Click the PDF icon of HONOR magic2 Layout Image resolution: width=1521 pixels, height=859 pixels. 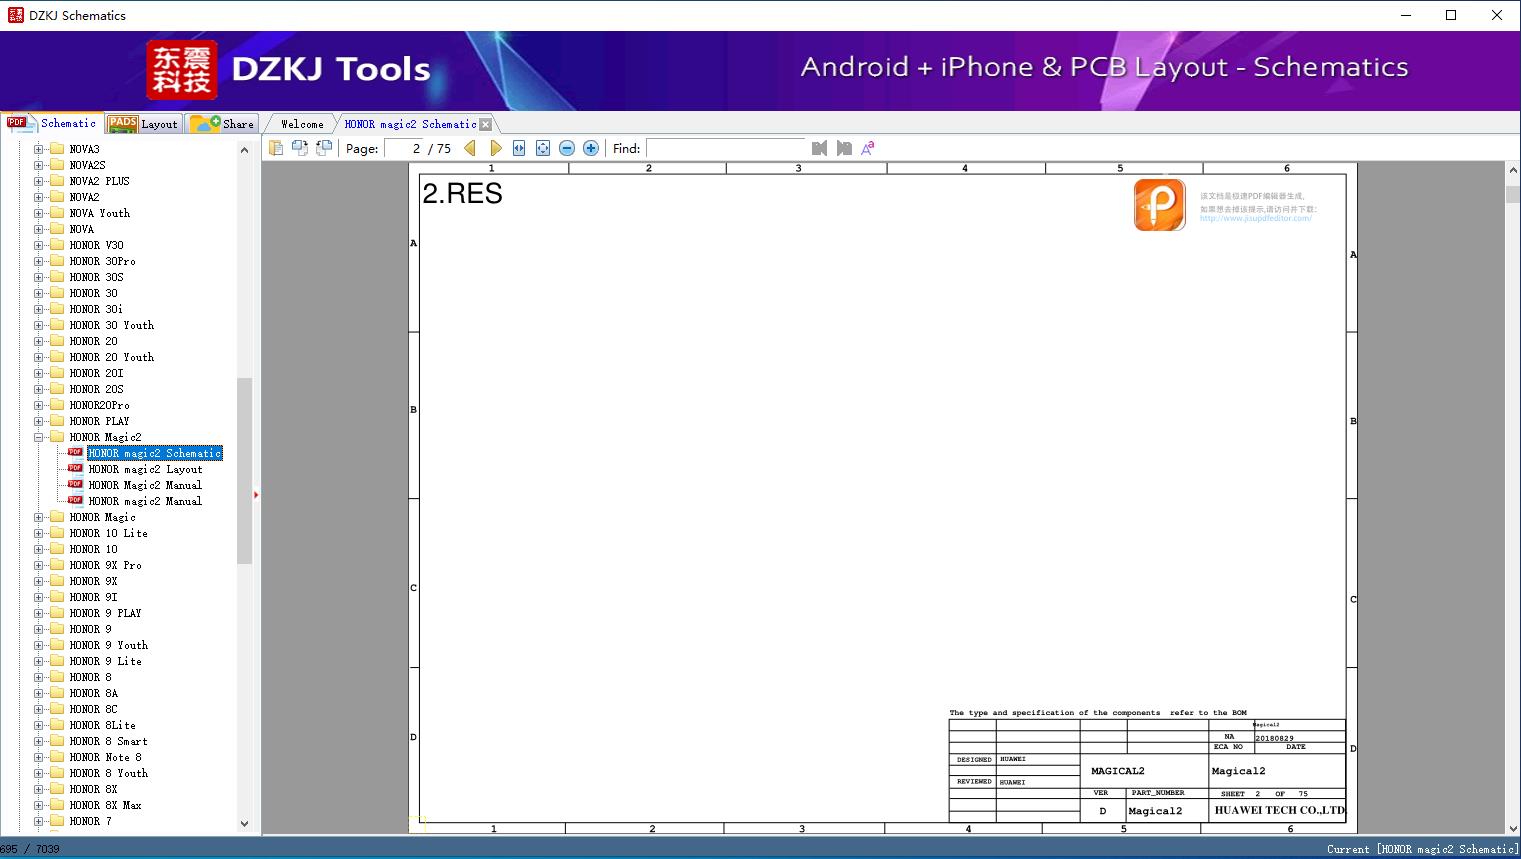point(75,469)
